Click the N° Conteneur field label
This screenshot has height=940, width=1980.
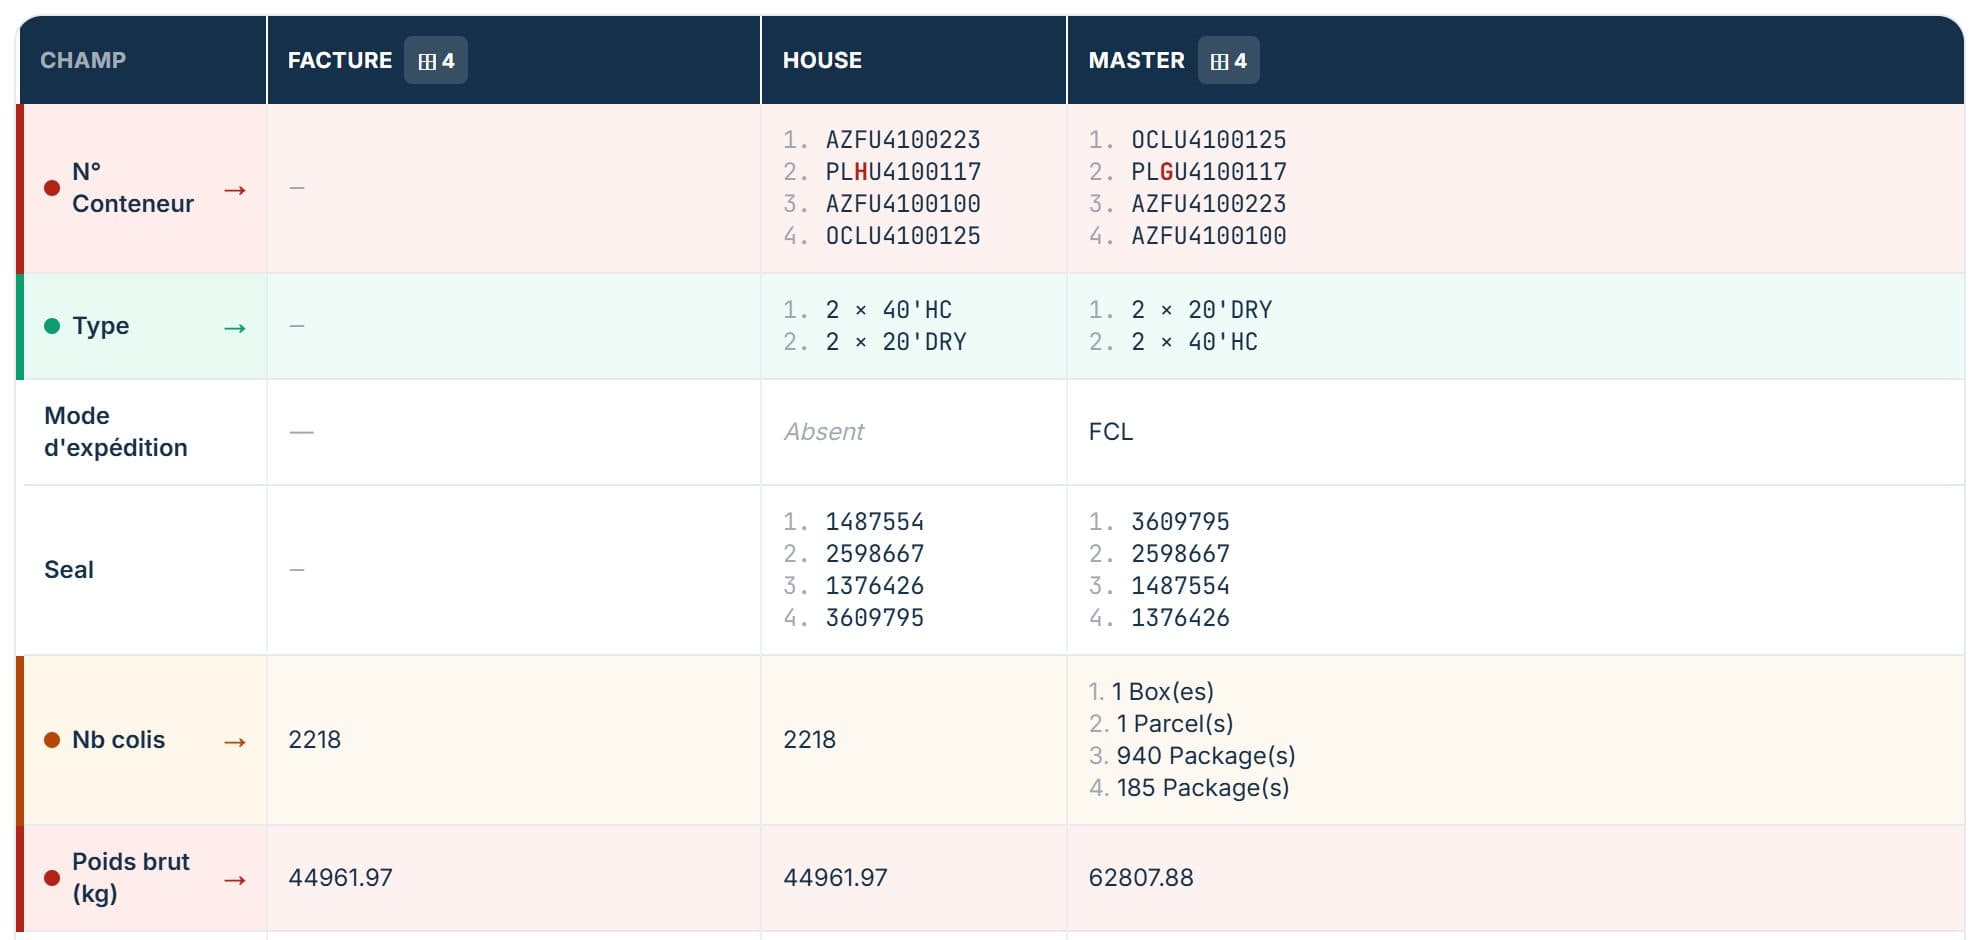(x=133, y=187)
